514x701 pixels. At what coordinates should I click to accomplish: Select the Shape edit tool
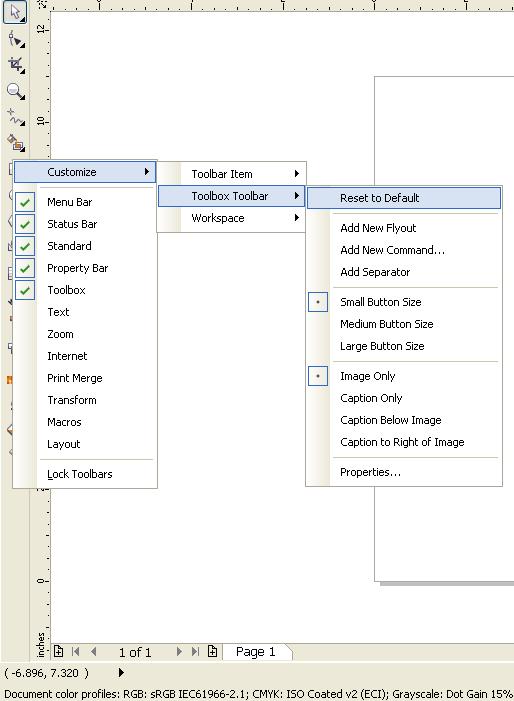(16, 39)
